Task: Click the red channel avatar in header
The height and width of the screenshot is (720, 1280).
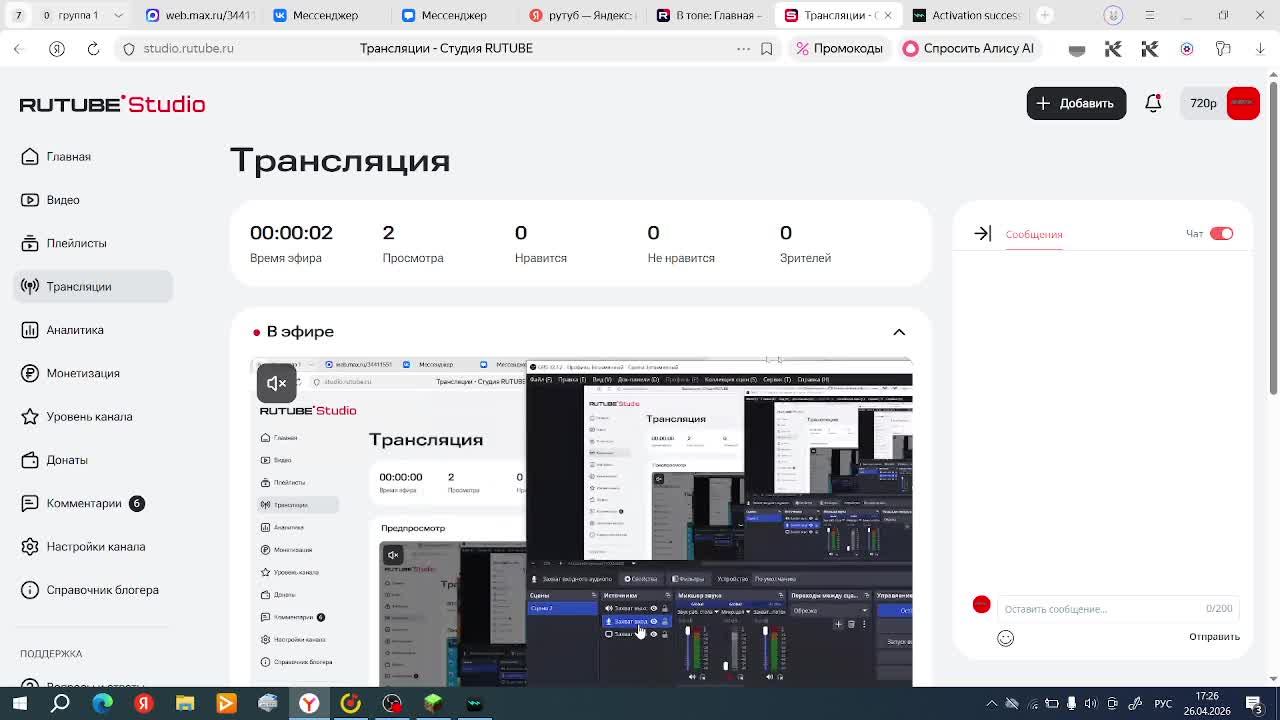Action: tap(1243, 103)
